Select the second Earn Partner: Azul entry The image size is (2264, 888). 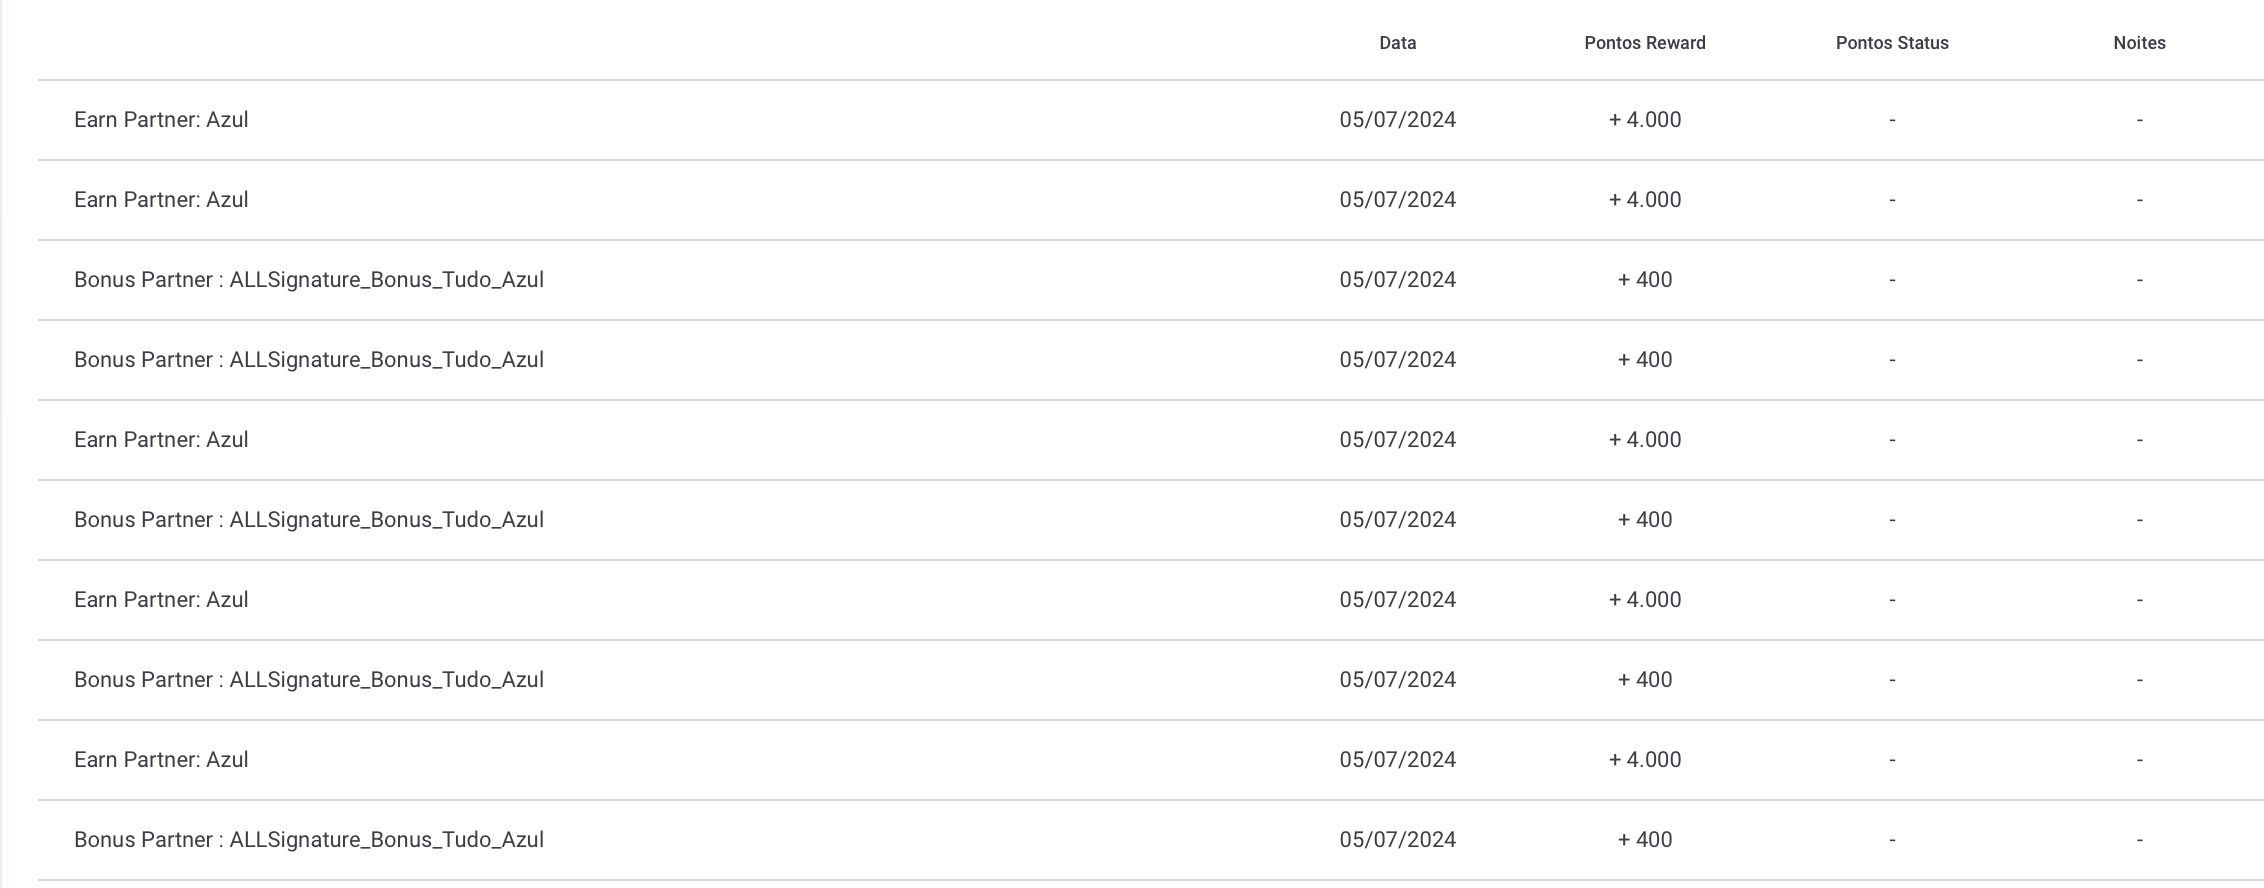(x=1150, y=200)
